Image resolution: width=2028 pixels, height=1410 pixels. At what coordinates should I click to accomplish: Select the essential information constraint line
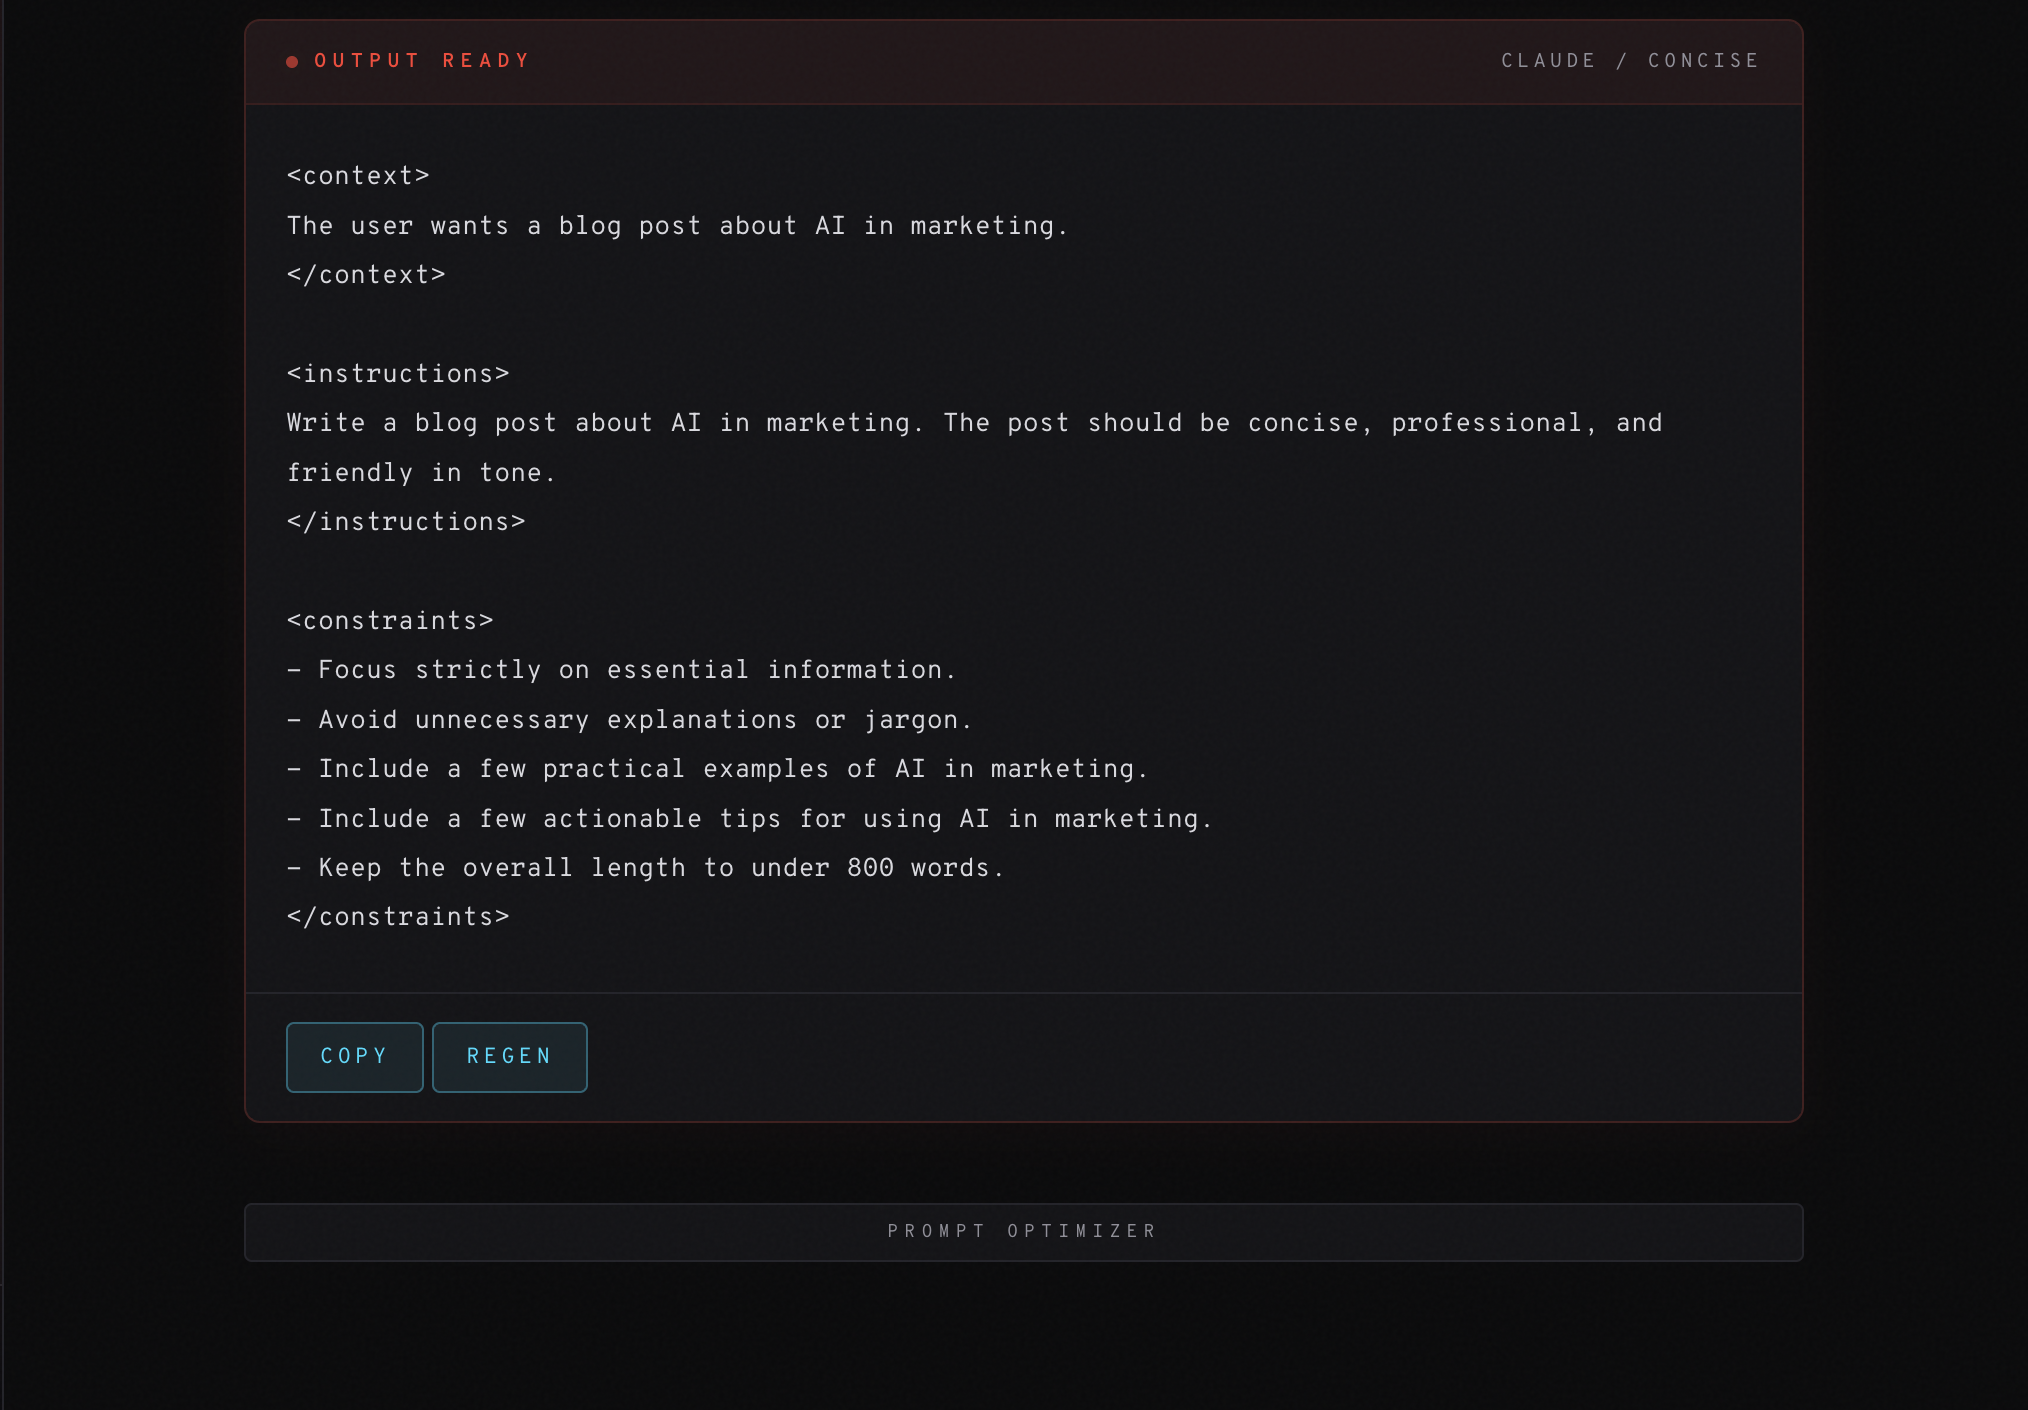click(x=621, y=670)
